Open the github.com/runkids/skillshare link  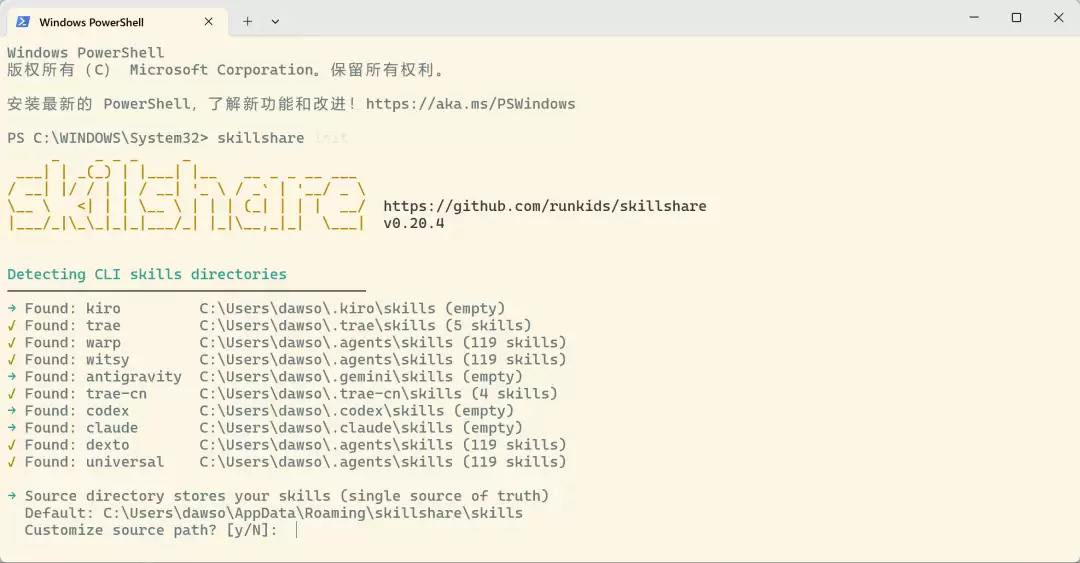pos(545,206)
